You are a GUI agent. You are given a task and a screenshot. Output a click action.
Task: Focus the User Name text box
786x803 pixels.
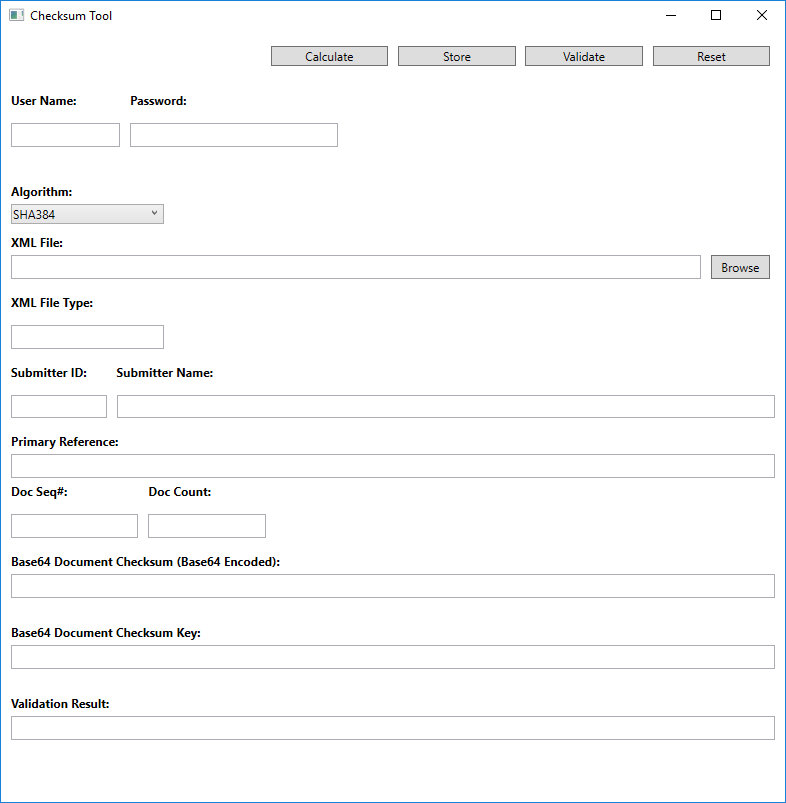point(65,135)
